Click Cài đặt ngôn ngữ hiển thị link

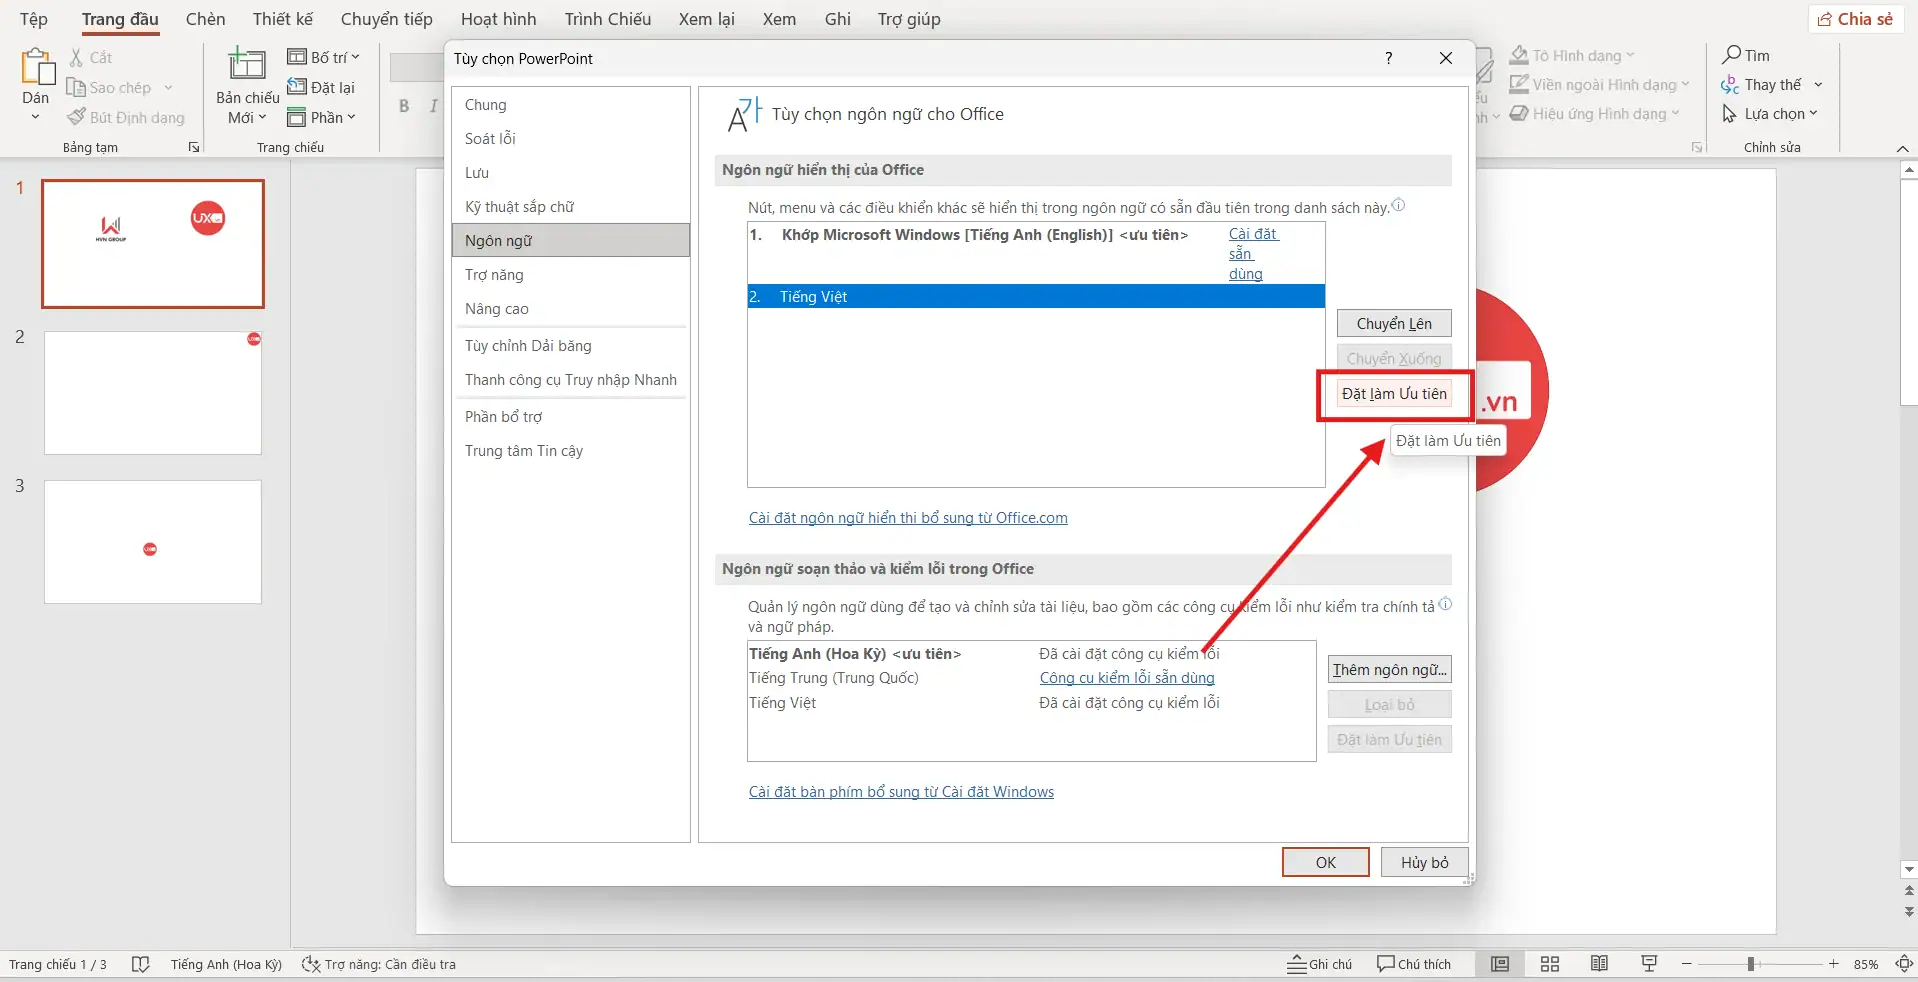907,518
